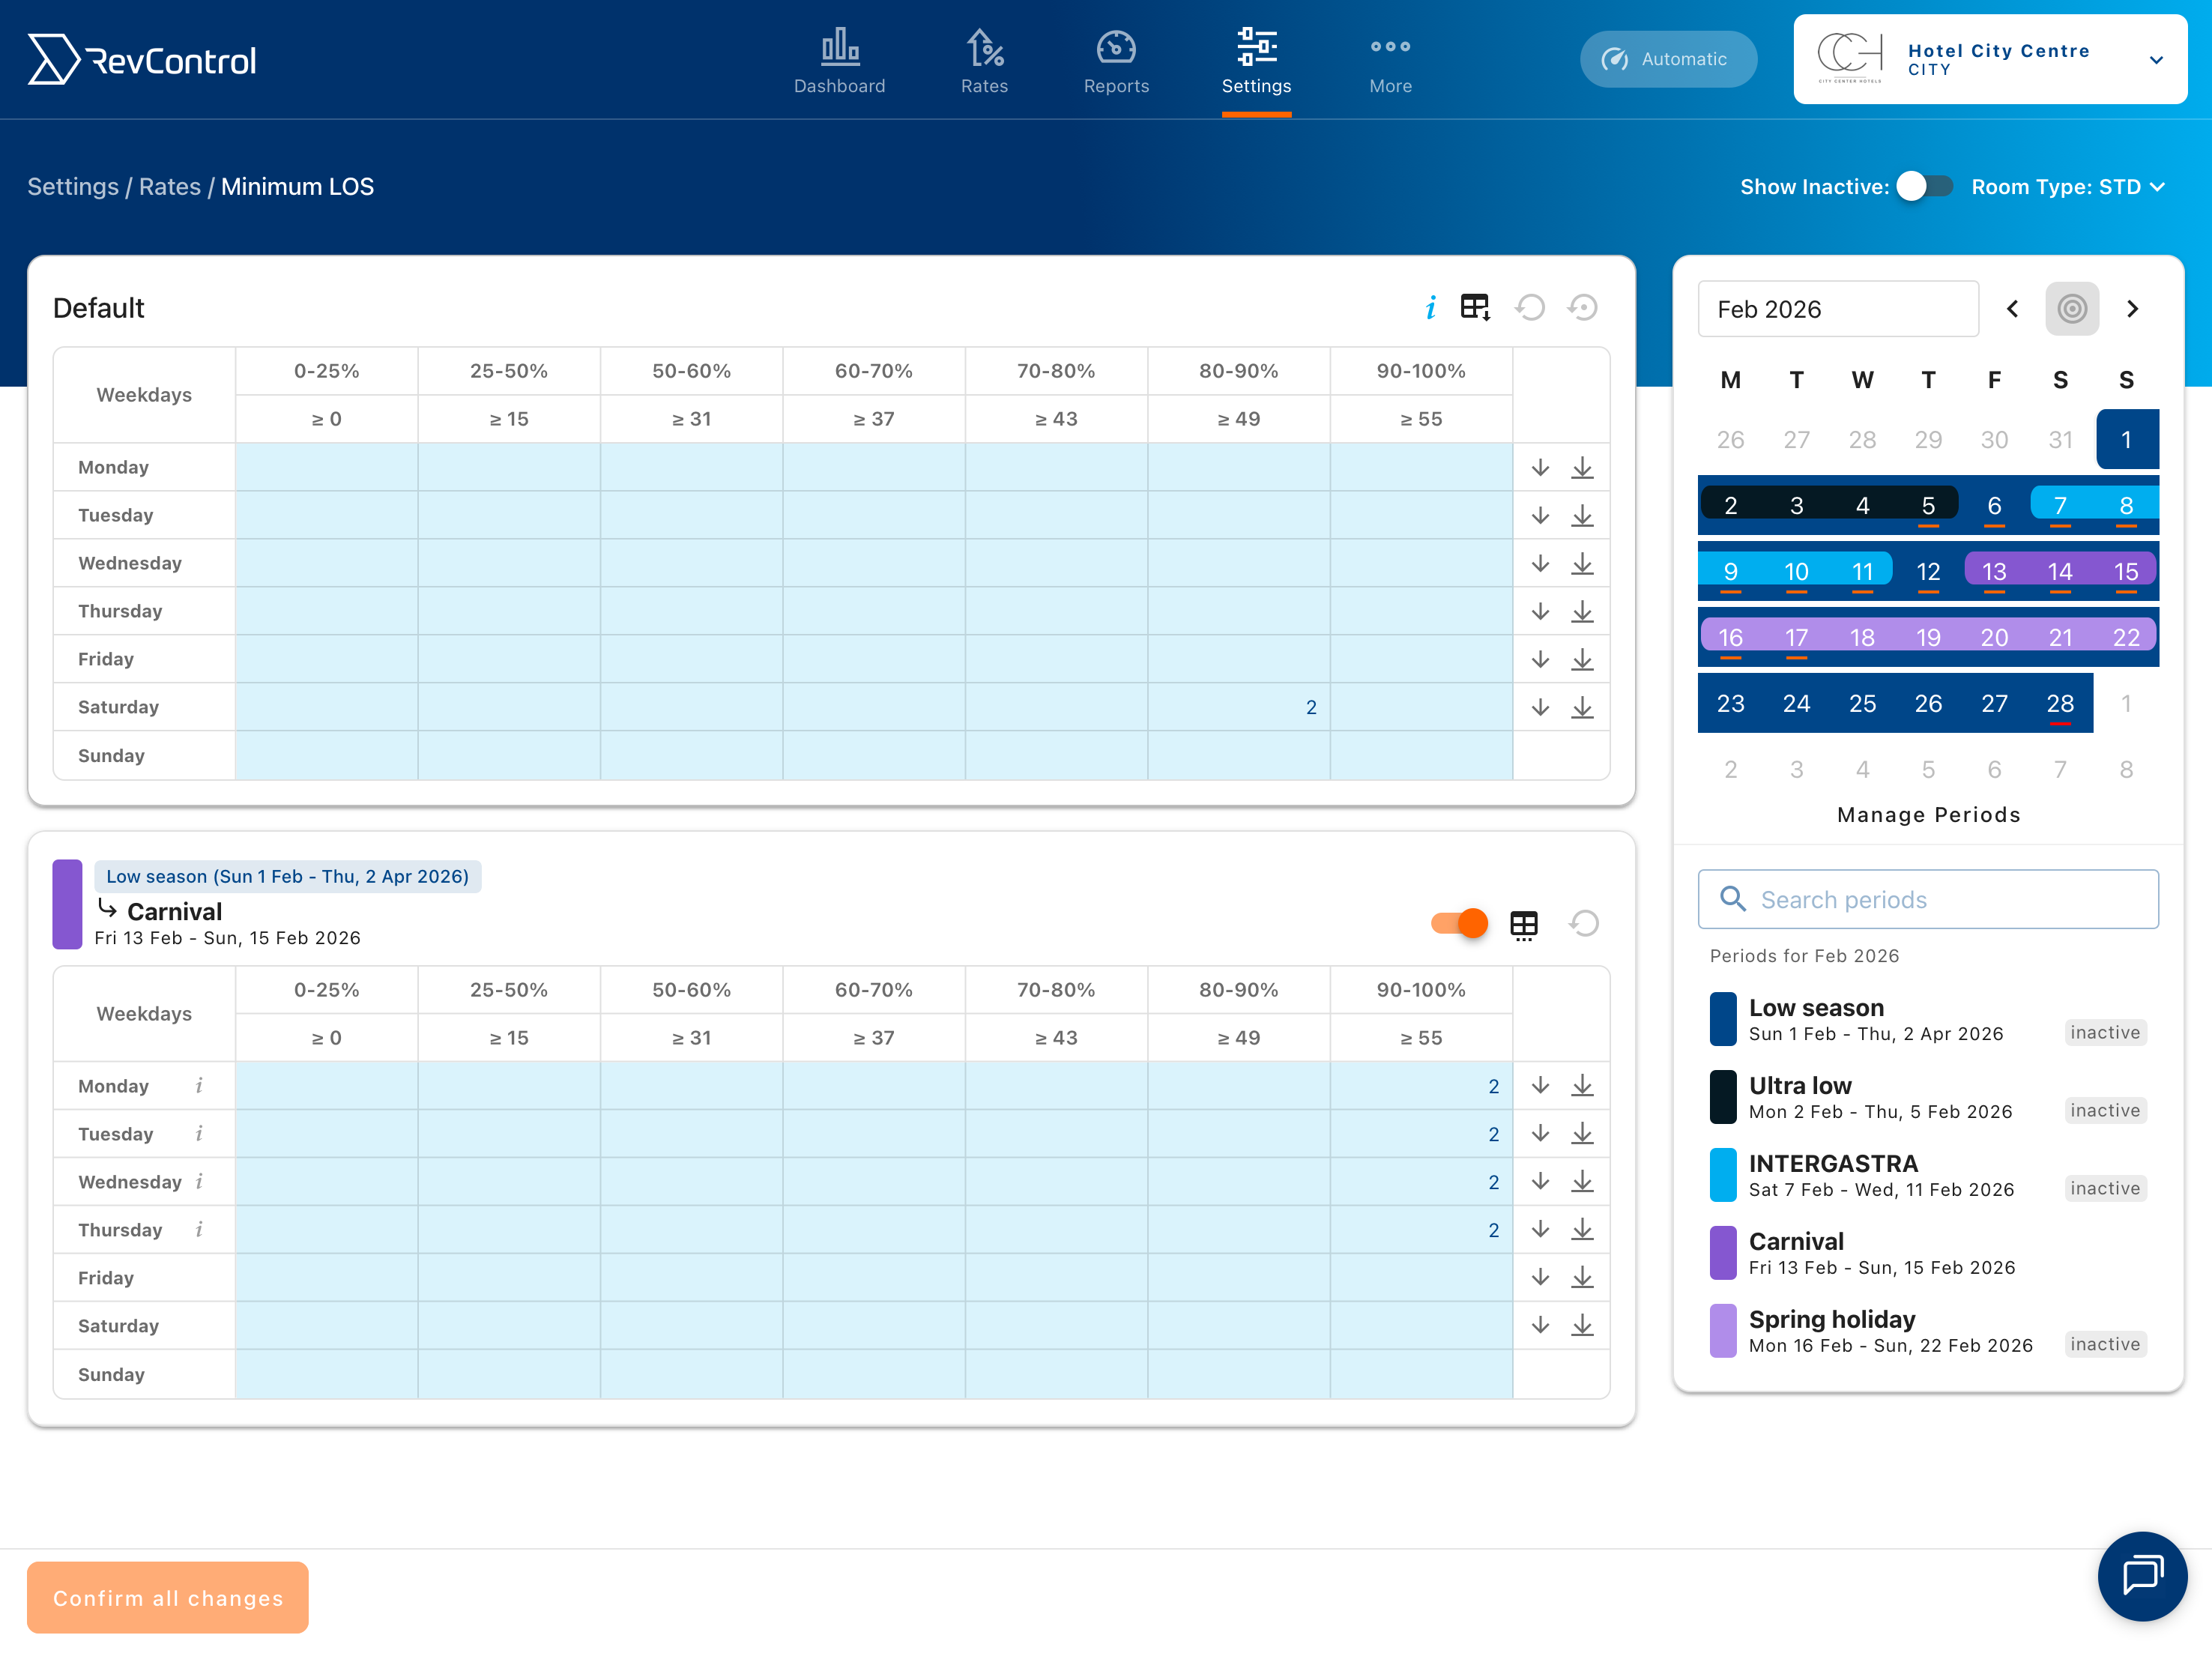The height and width of the screenshot is (1662, 2212).
Task: Click the Manage Periods link
Action: tap(1928, 815)
